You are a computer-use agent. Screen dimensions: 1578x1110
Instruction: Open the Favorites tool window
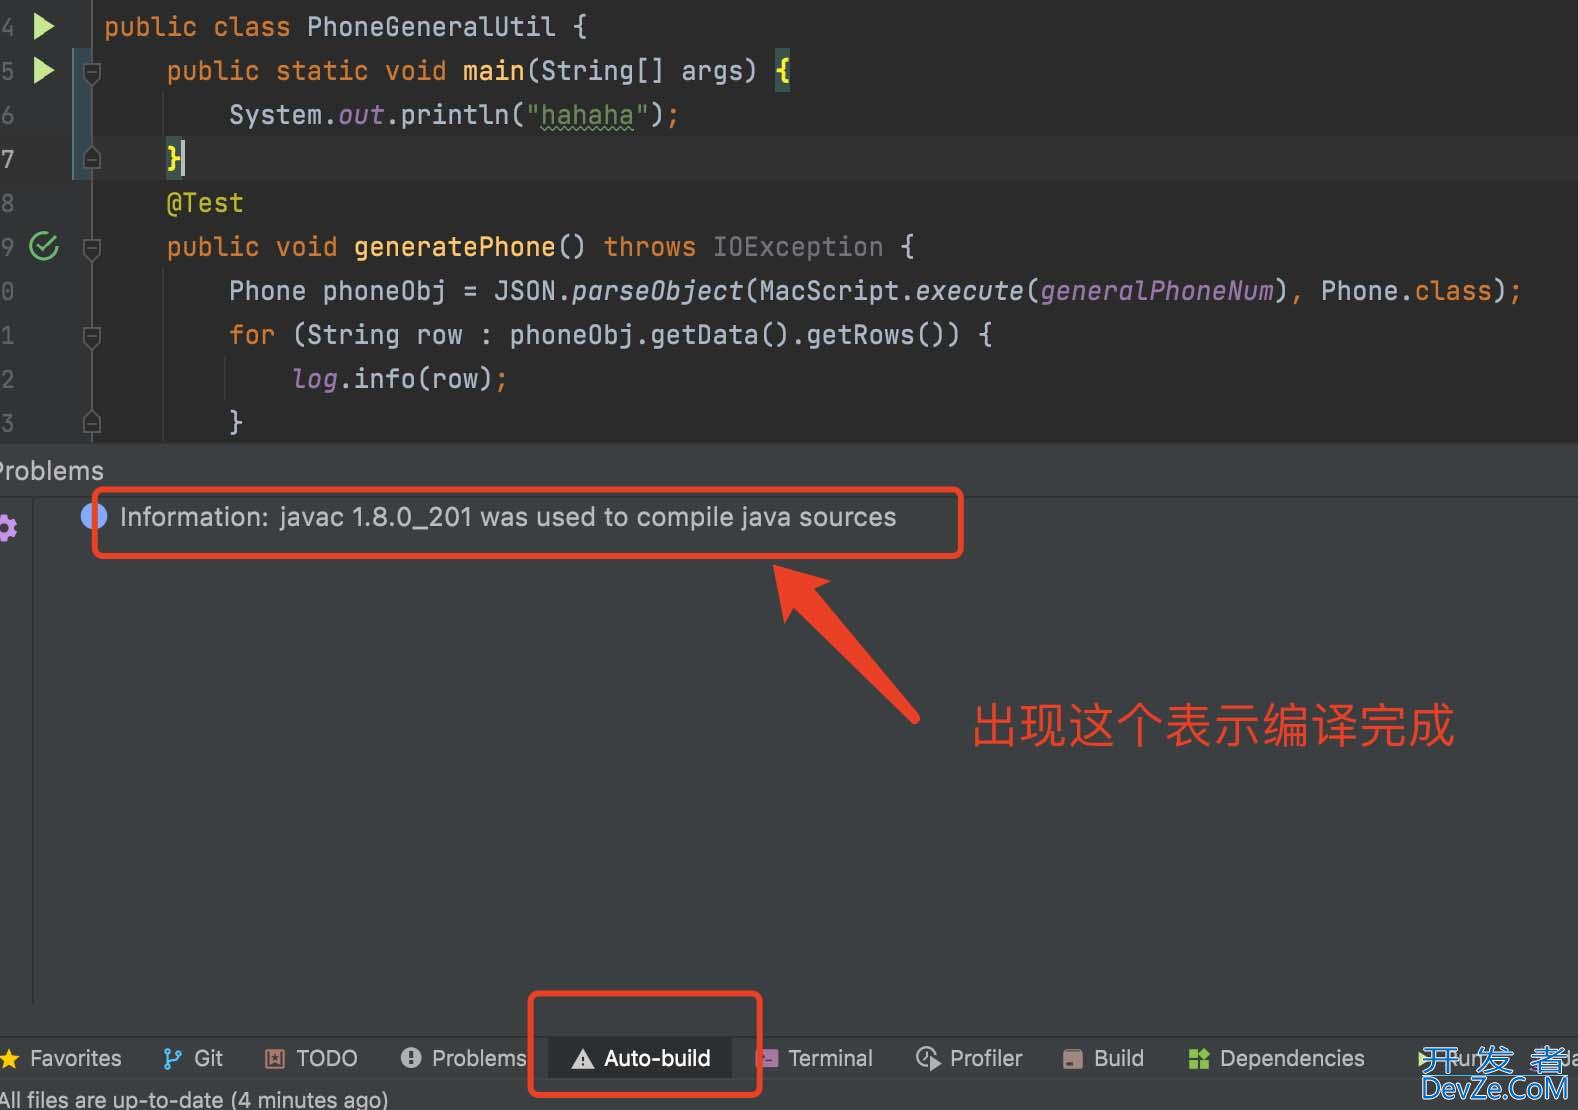pyautogui.click(x=62, y=1058)
